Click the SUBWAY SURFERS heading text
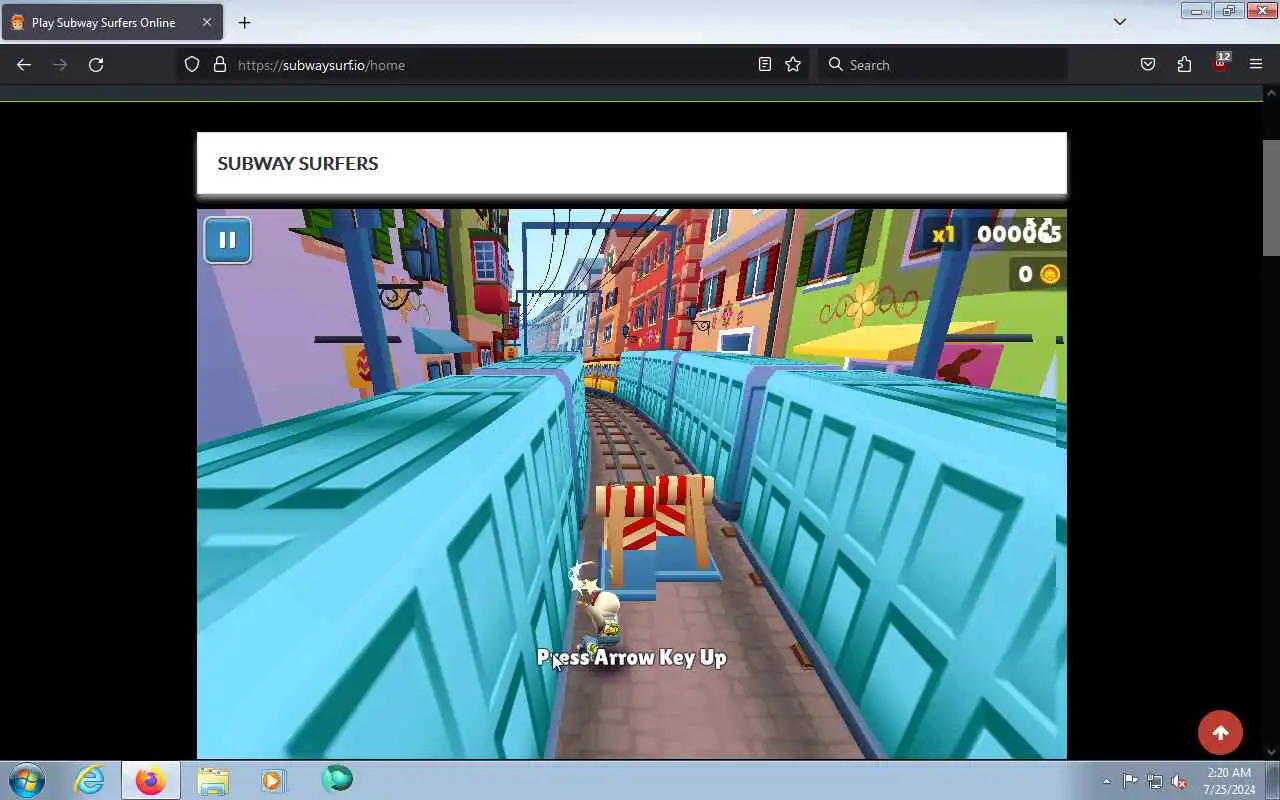The width and height of the screenshot is (1280, 800). click(x=298, y=163)
